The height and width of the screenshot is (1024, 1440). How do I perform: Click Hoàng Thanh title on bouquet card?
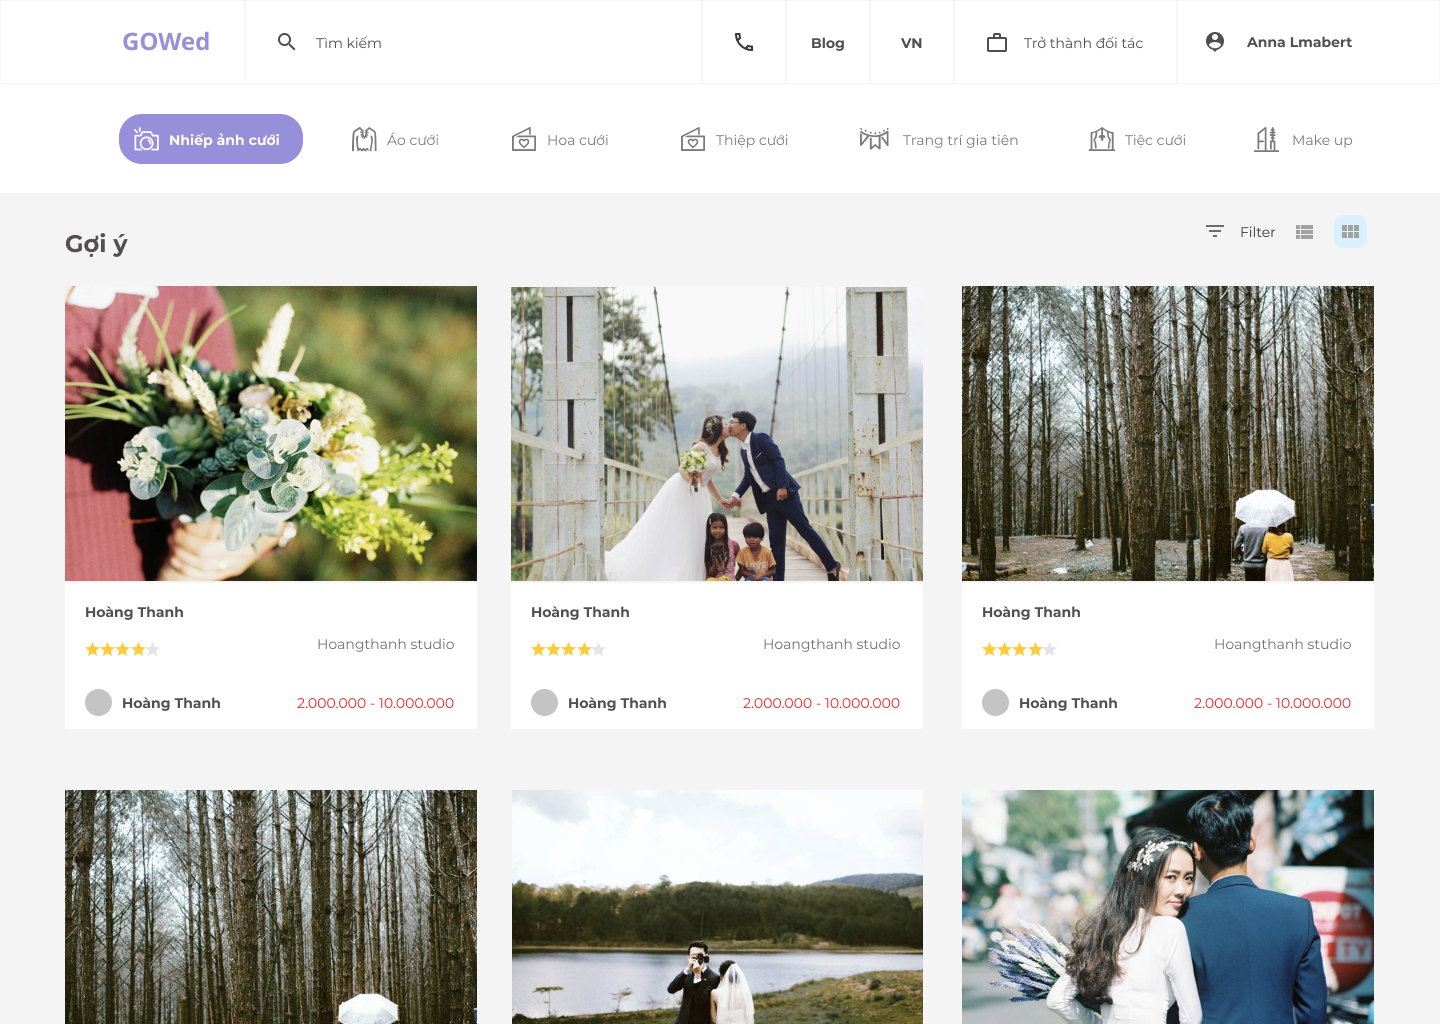point(134,612)
